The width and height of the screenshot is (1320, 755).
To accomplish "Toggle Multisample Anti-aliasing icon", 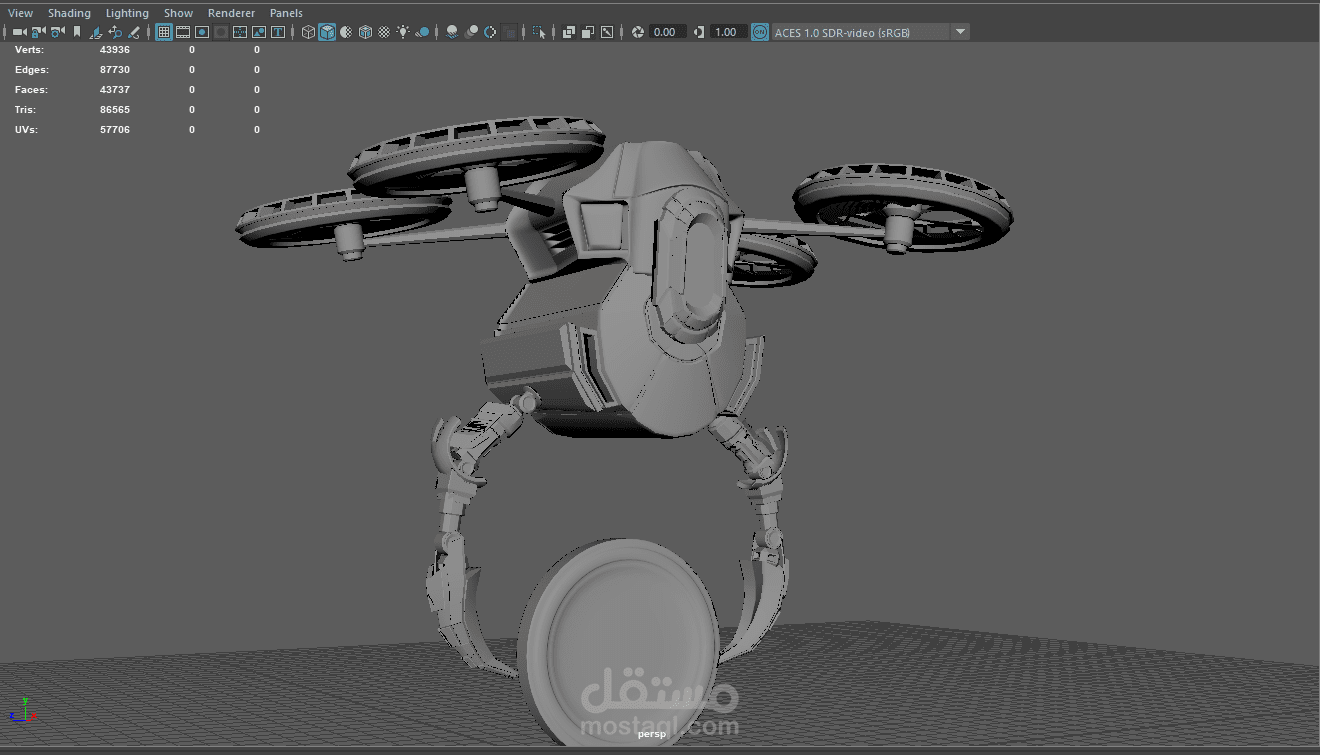I will [490, 32].
